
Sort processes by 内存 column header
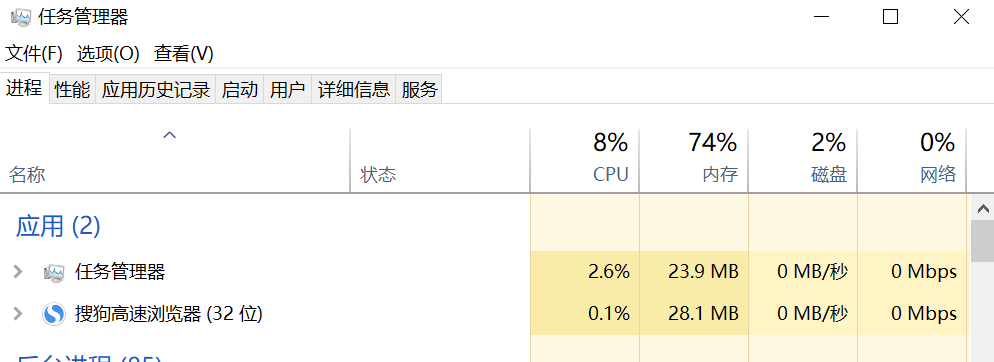(x=694, y=160)
